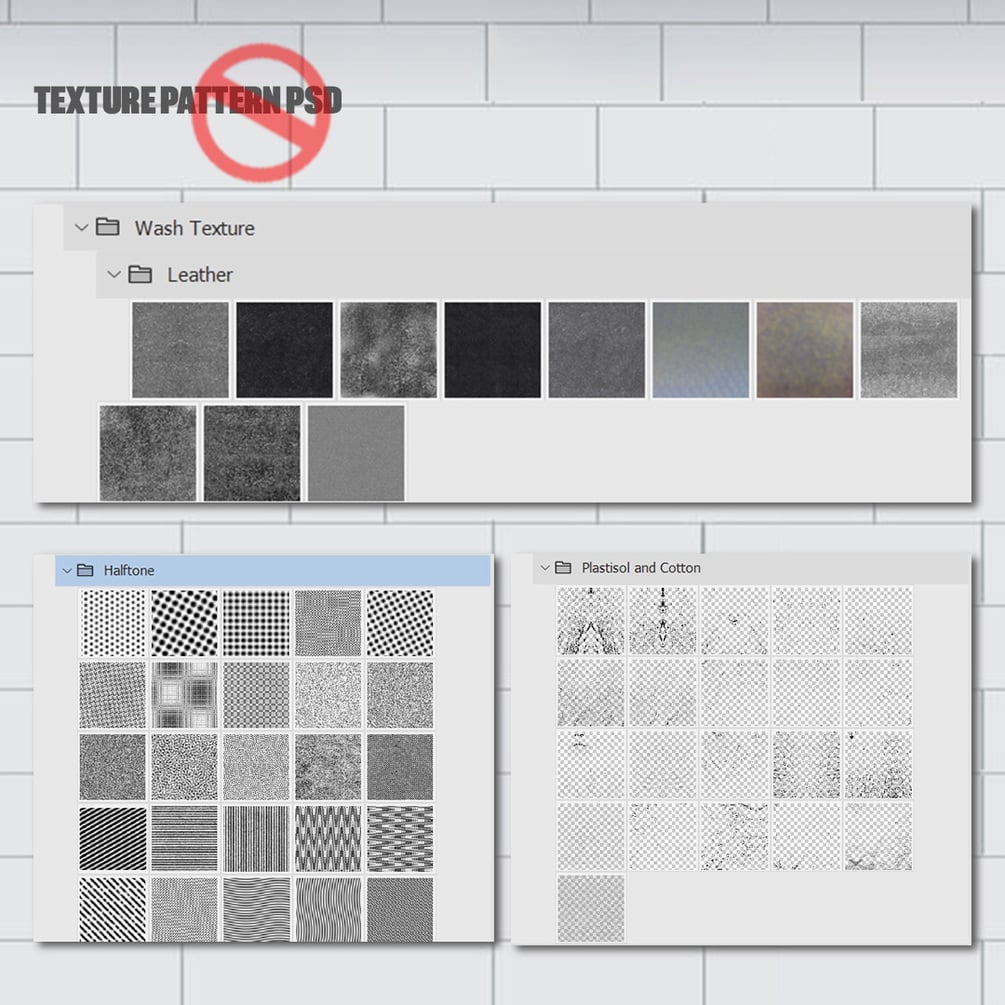Click the Wash Texture folder icon
This screenshot has height=1005, width=1005.
108,226
